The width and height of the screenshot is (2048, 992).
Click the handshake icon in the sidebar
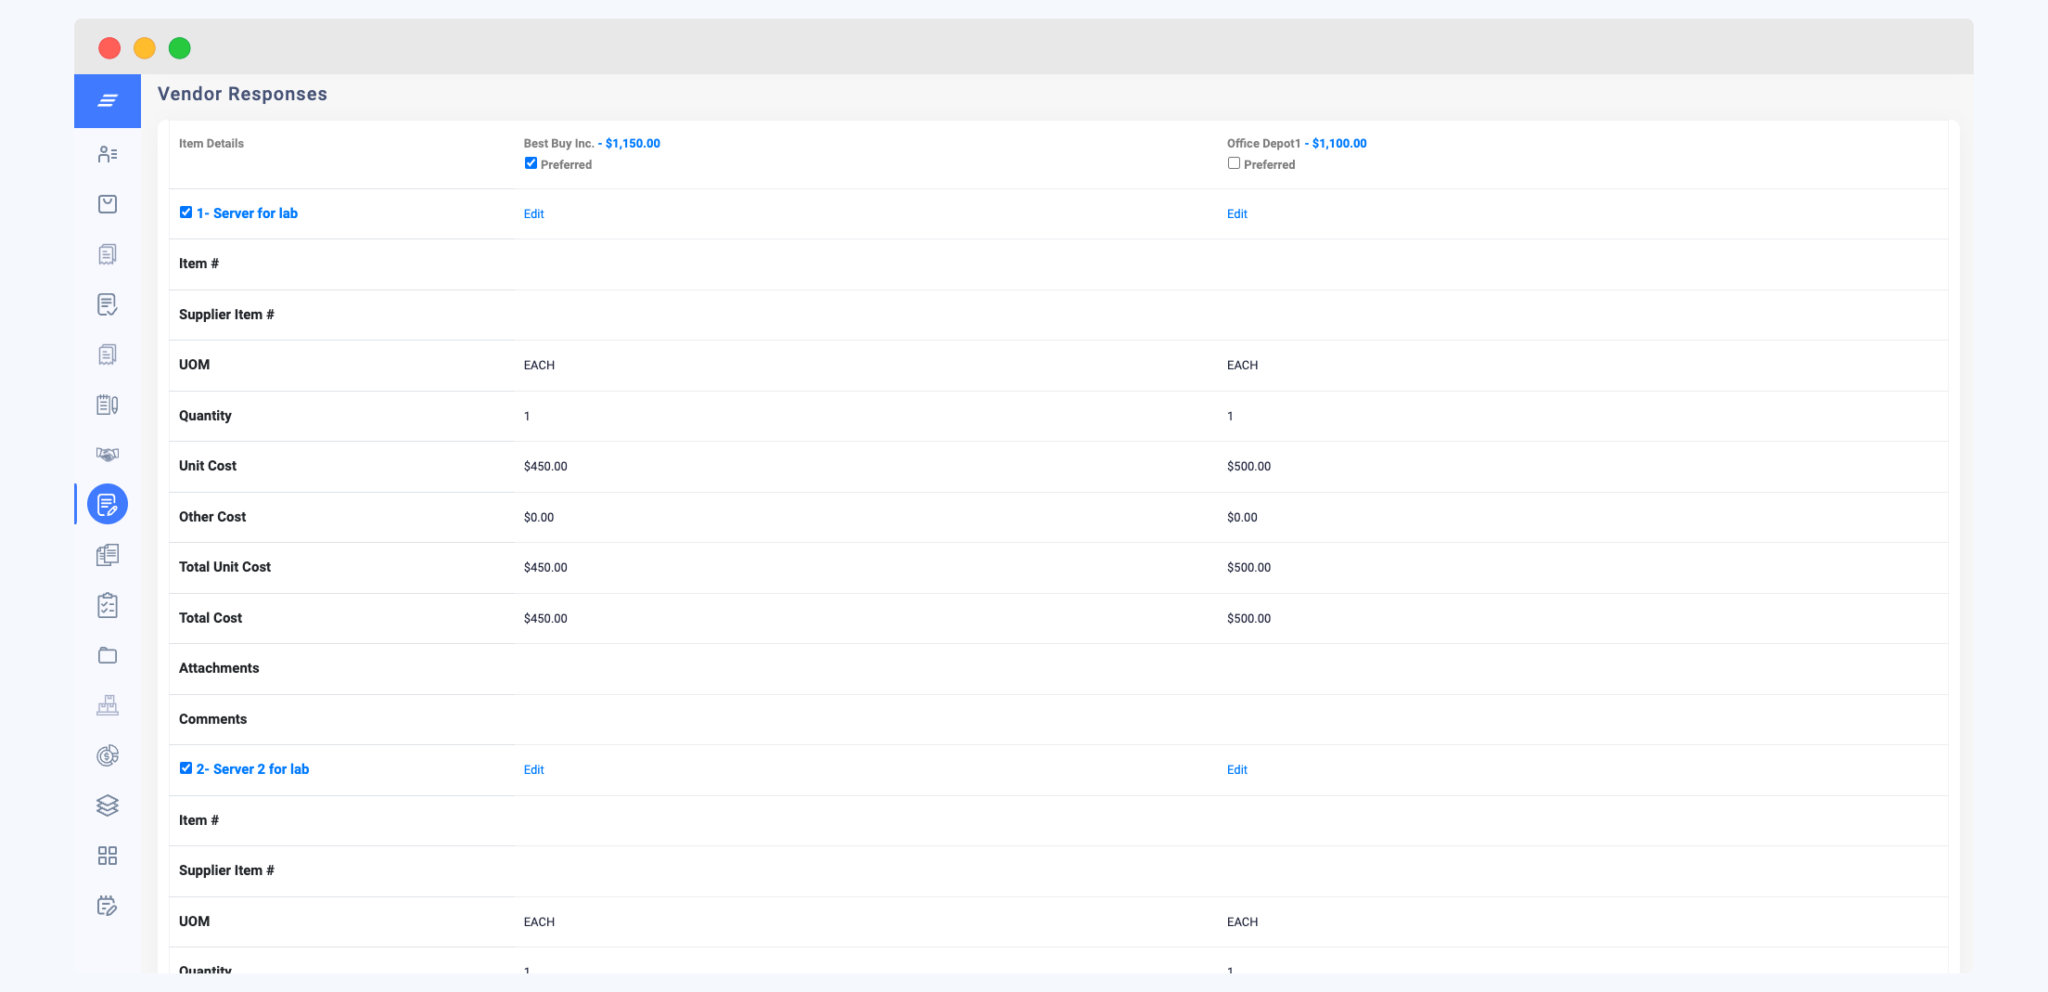pos(107,454)
